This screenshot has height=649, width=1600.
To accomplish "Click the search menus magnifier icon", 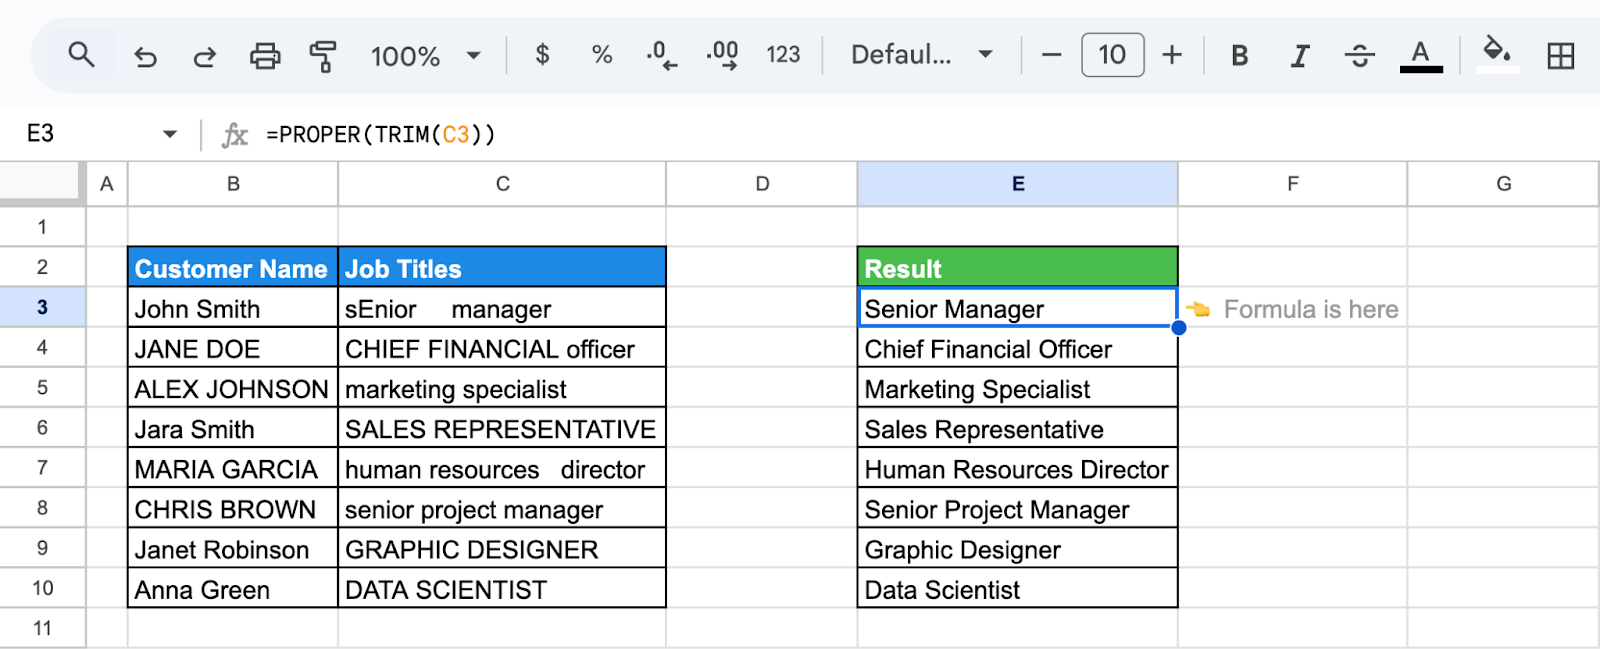I will point(81,55).
